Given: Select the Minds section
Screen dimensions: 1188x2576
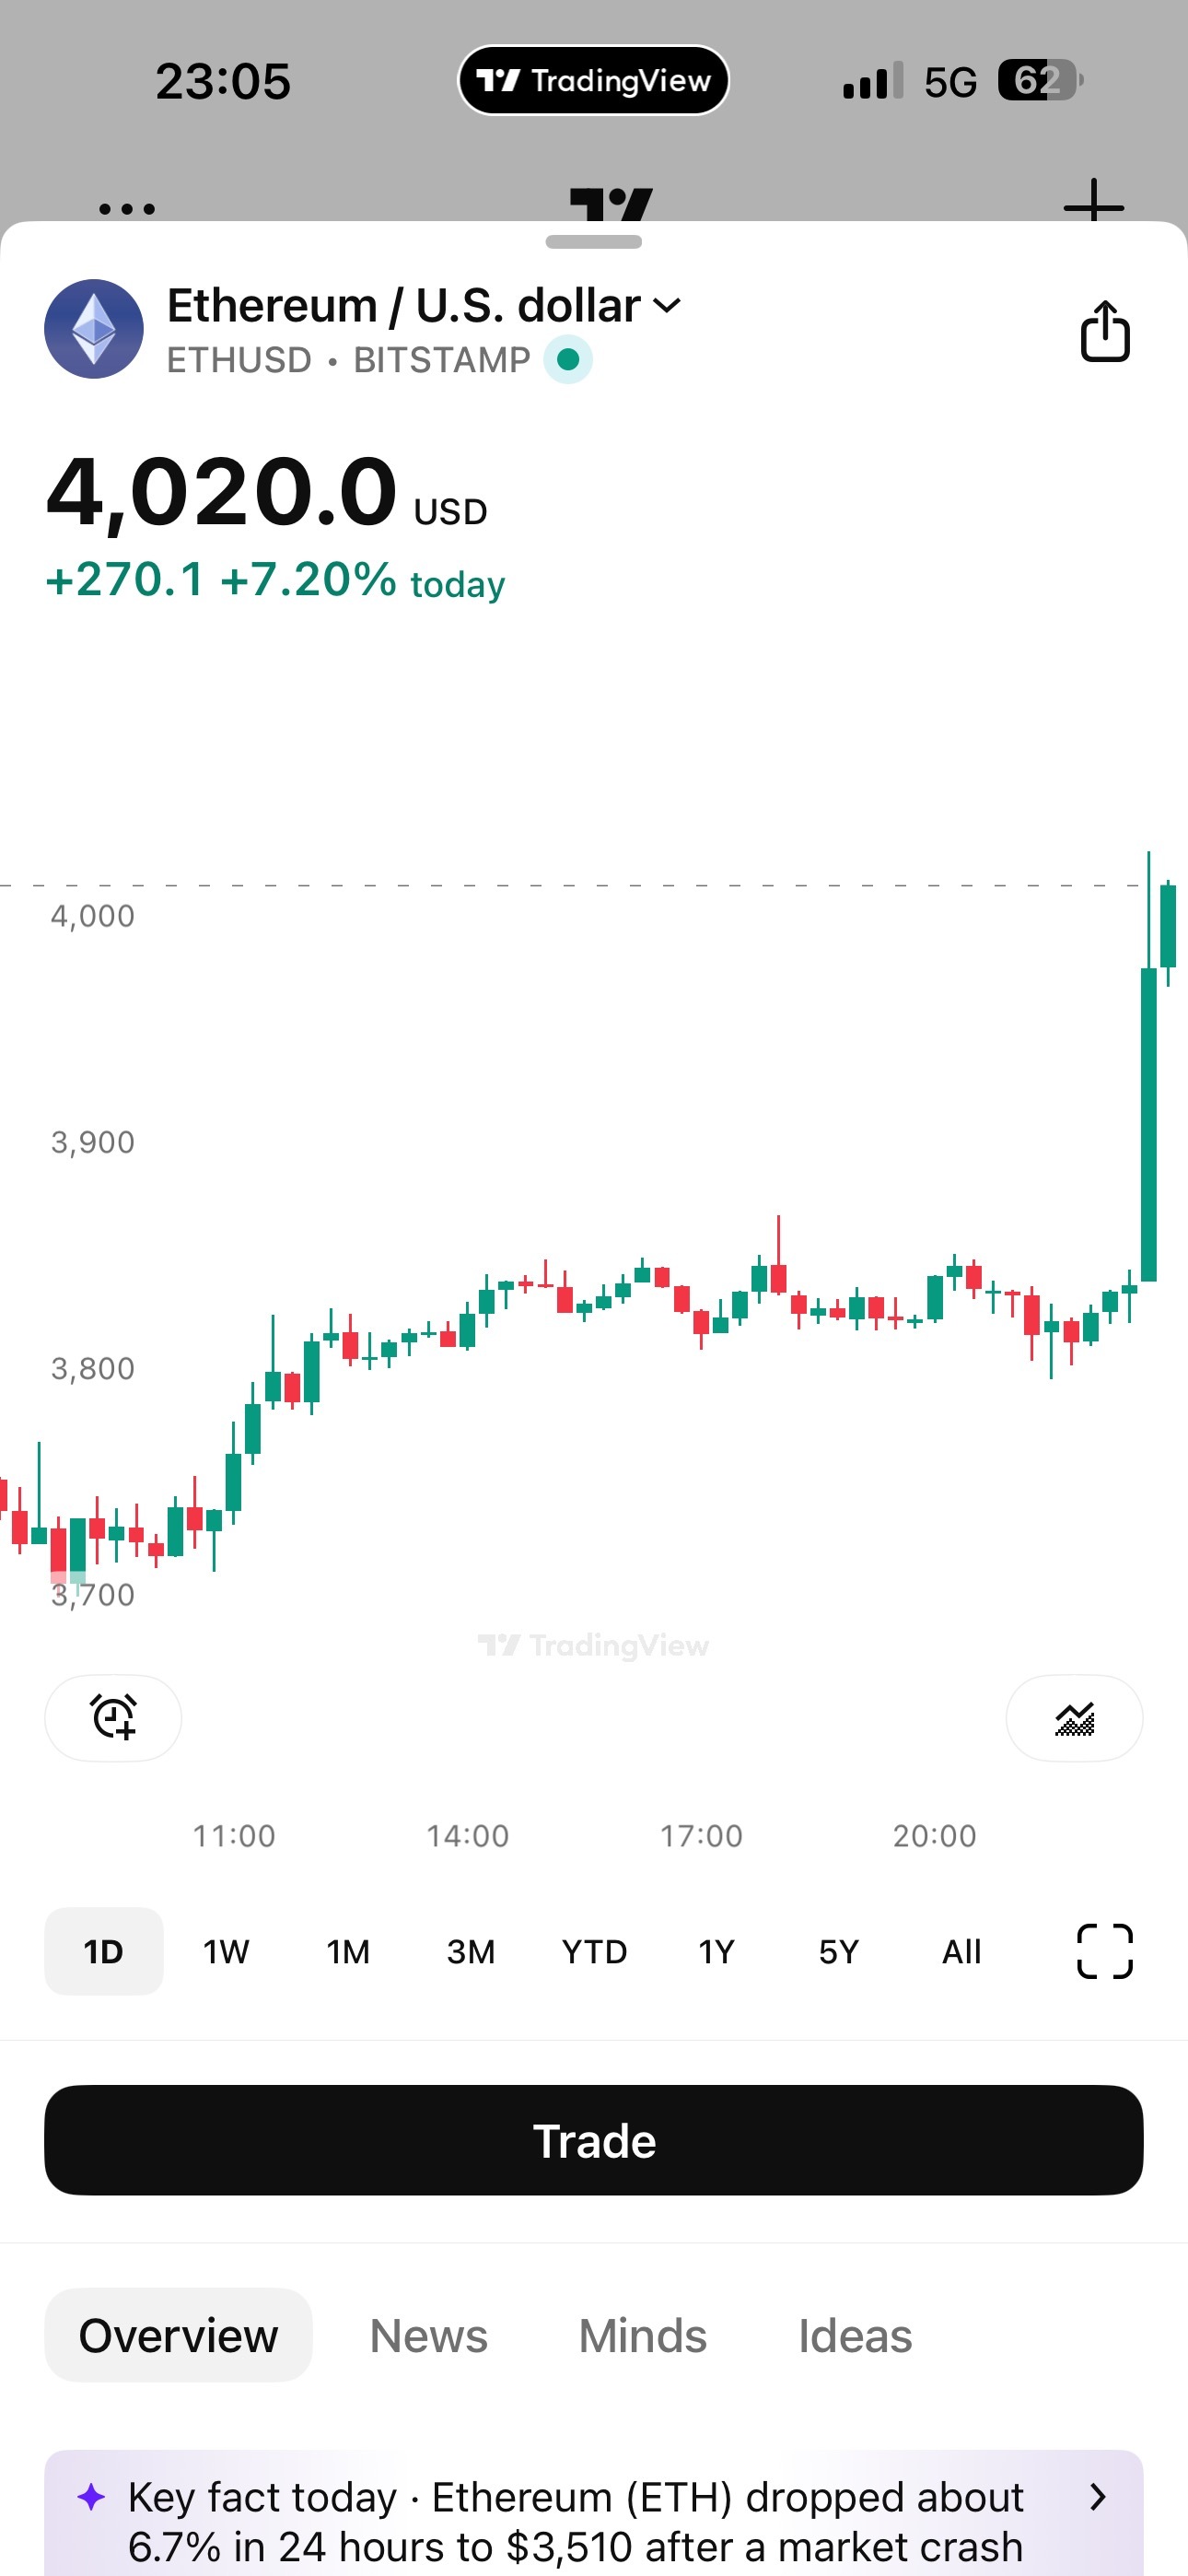Looking at the screenshot, I should (641, 2336).
